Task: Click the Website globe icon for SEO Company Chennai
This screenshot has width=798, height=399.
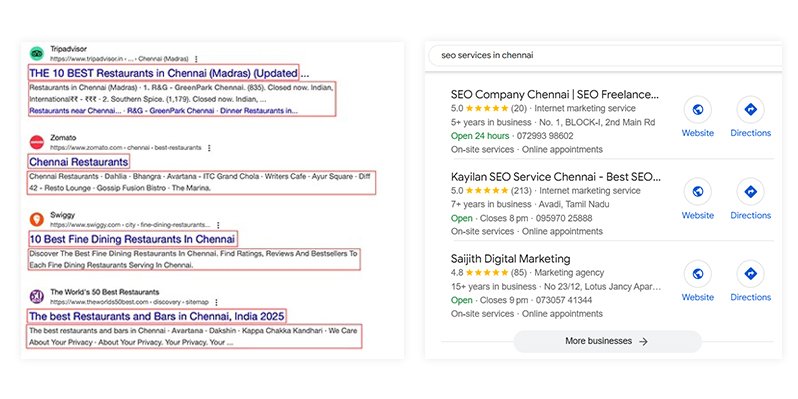Action: pyautogui.click(x=698, y=109)
